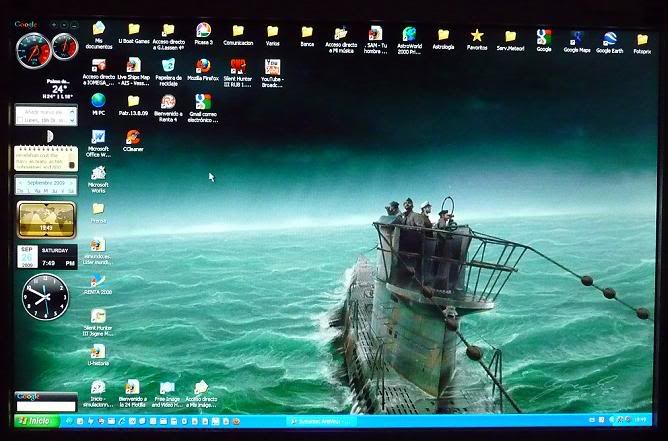Open Mi PC
Viewport: 668px width, 441px height.
98,104
